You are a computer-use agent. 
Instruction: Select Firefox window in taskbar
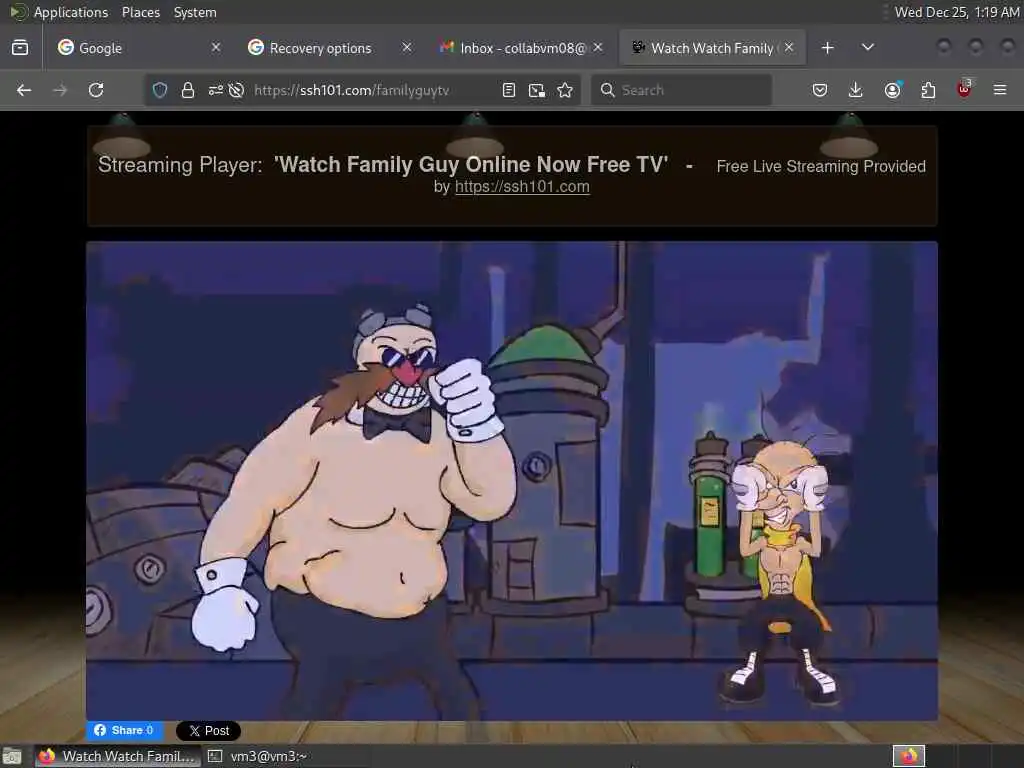tap(117, 757)
